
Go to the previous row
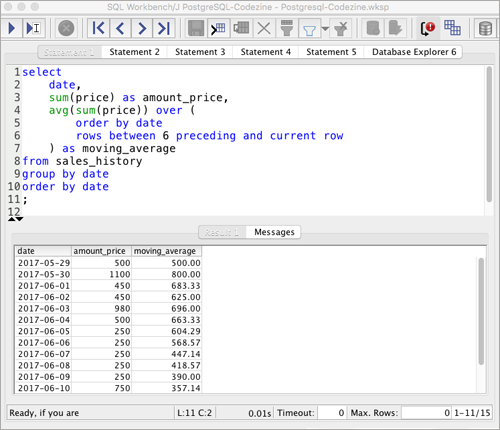(120, 28)
